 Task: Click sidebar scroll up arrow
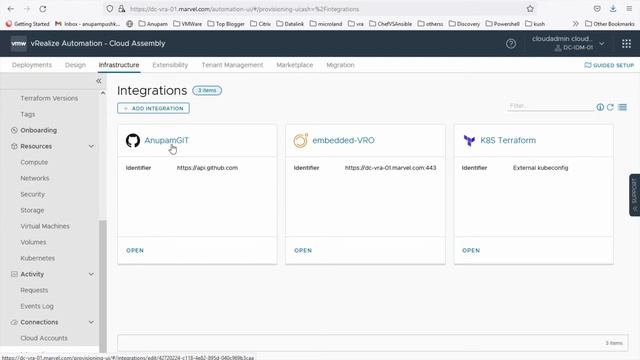click(103, 93)
